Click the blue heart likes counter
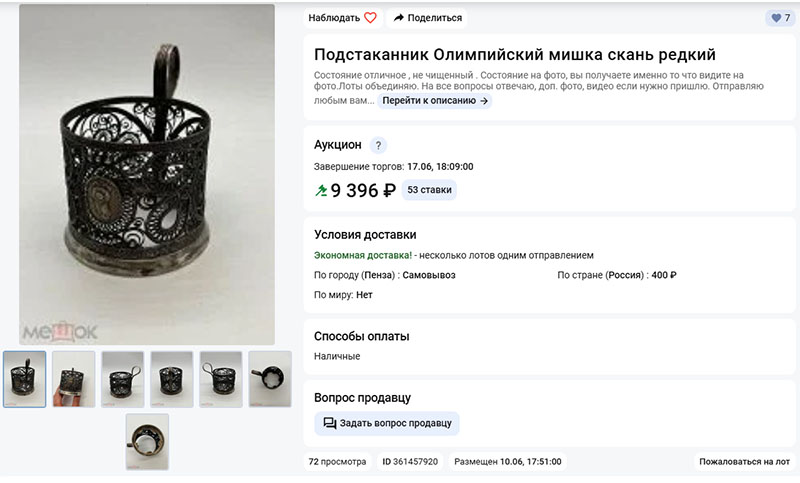Viewport: 800px width, 483px height. (781, 18)
